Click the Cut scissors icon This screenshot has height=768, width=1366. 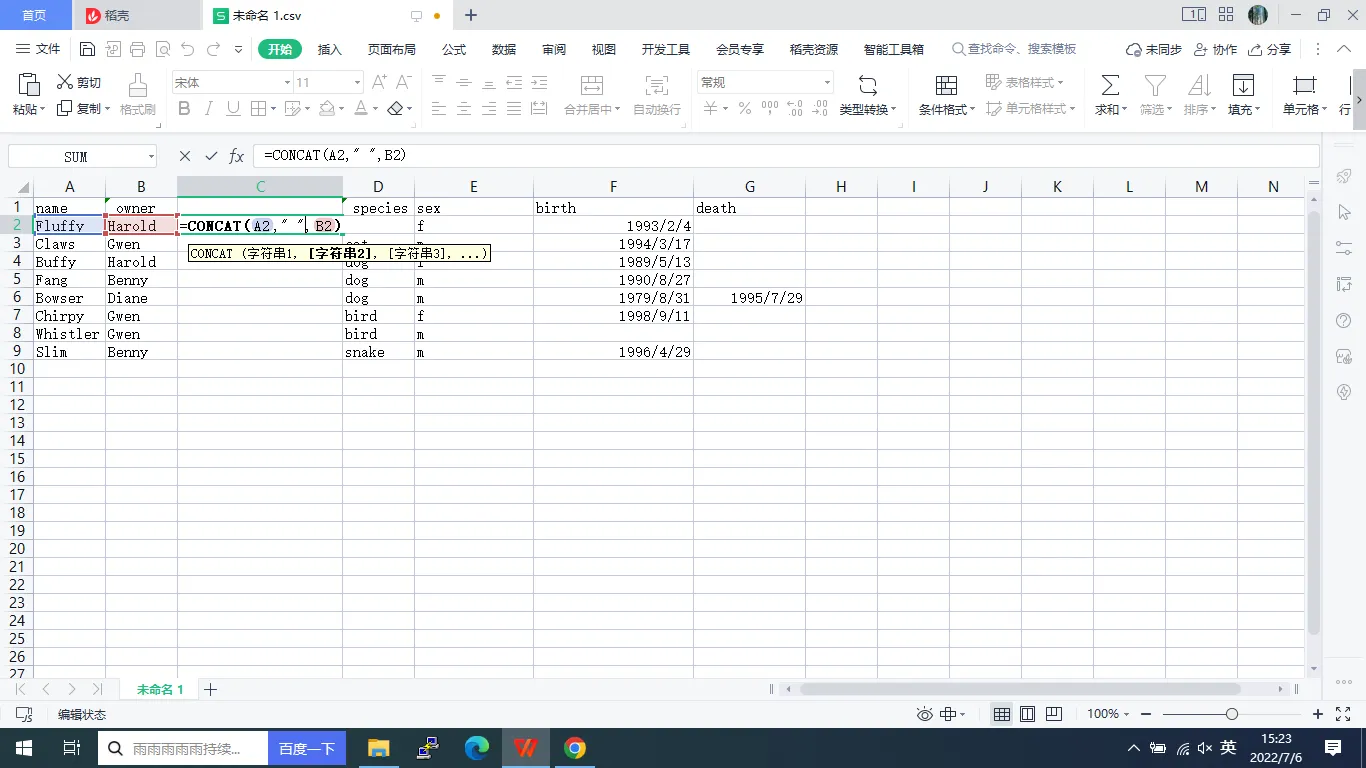click(66, 82)
